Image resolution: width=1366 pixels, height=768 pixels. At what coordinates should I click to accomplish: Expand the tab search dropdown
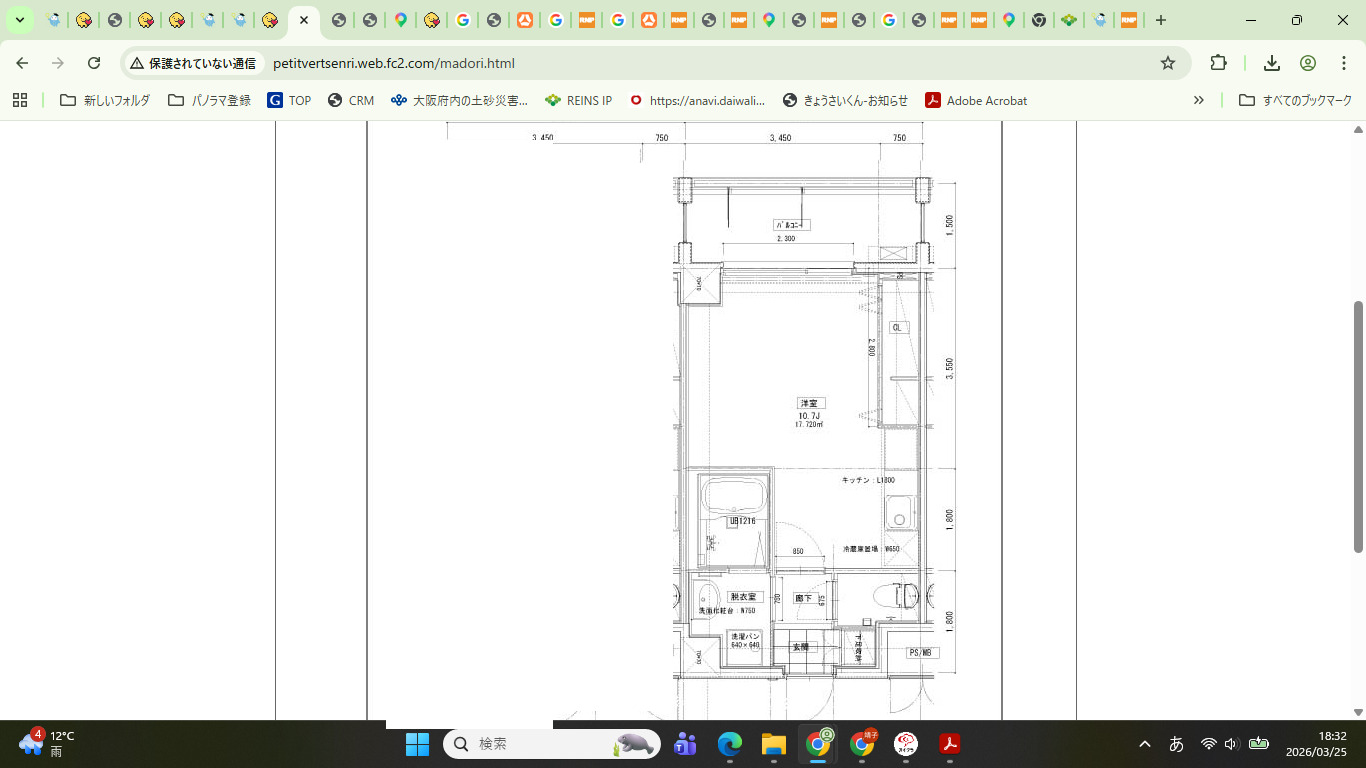click(x=19, y=20)
